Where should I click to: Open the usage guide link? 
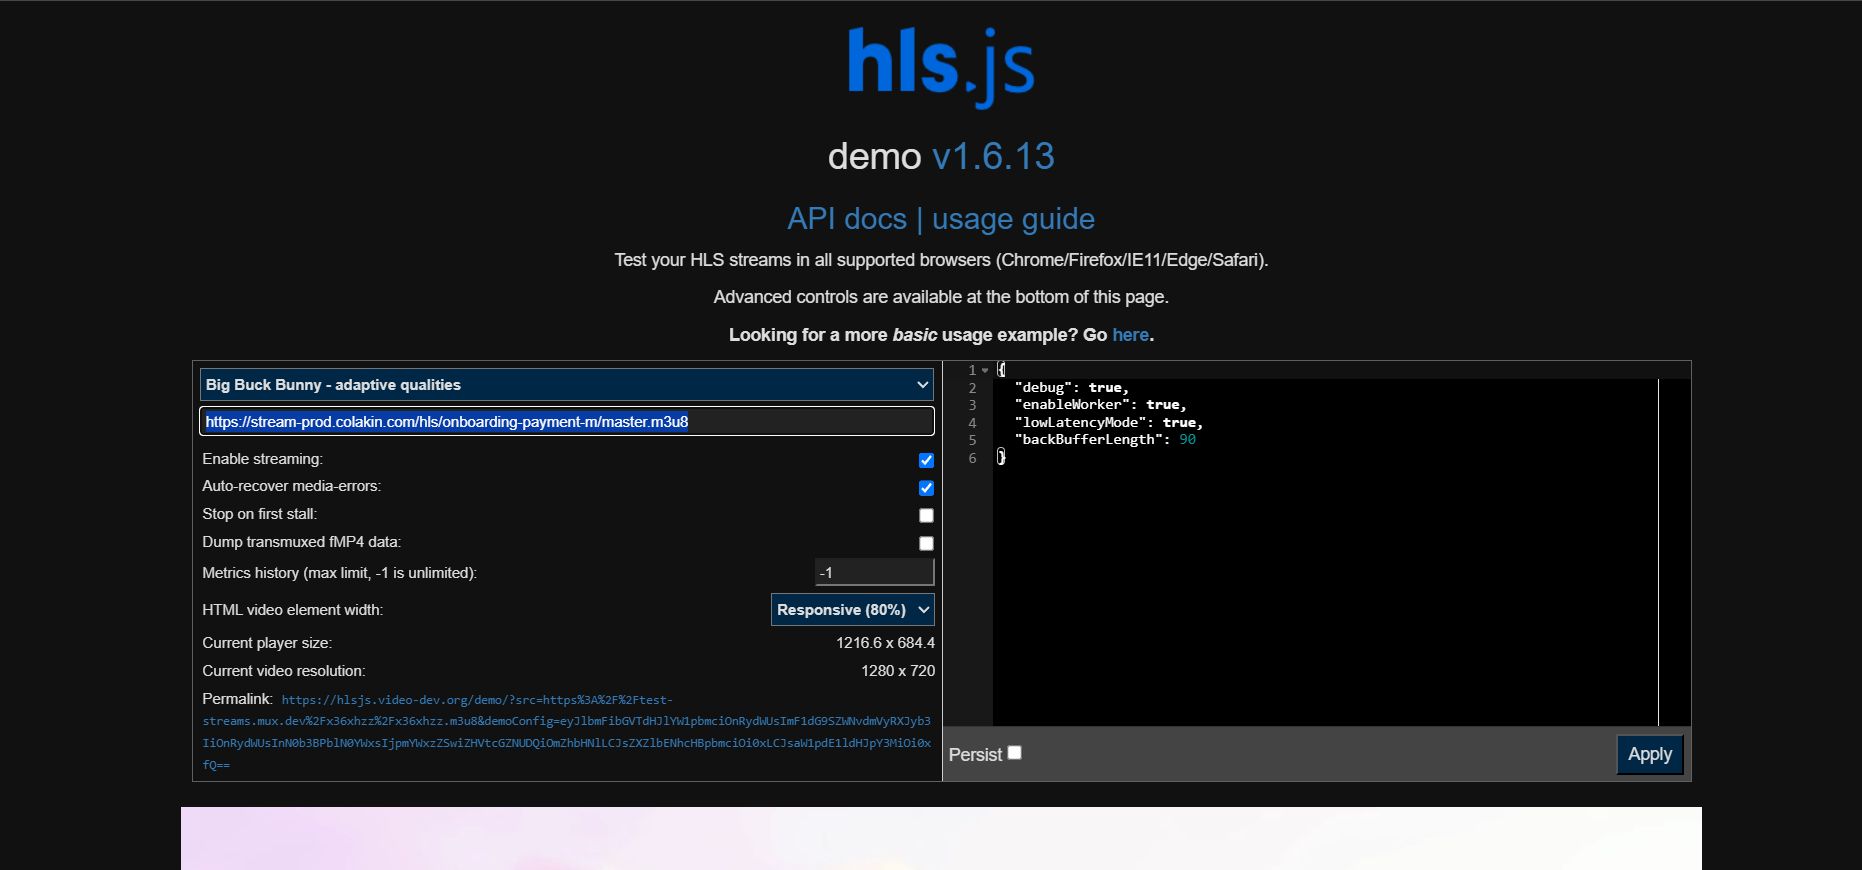(1012, 219)
